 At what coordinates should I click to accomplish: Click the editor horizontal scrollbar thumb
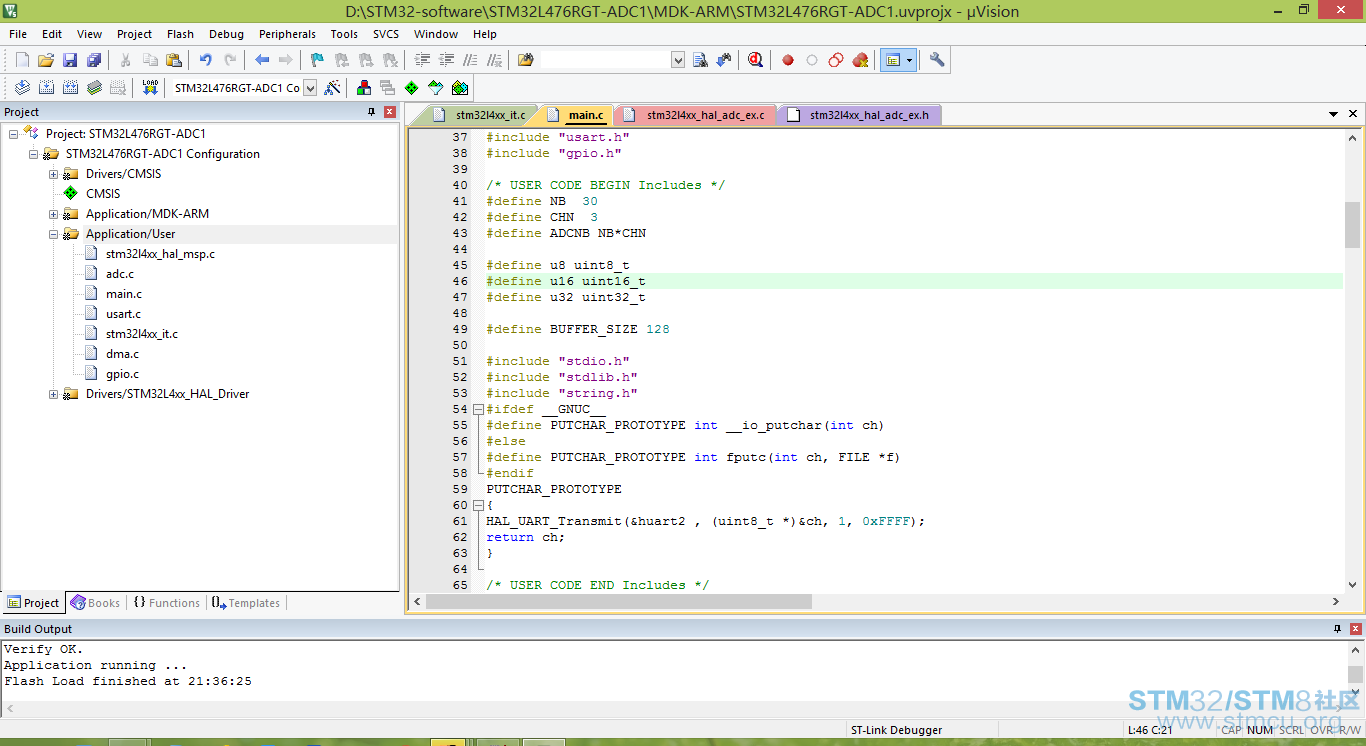coord(618,601)
